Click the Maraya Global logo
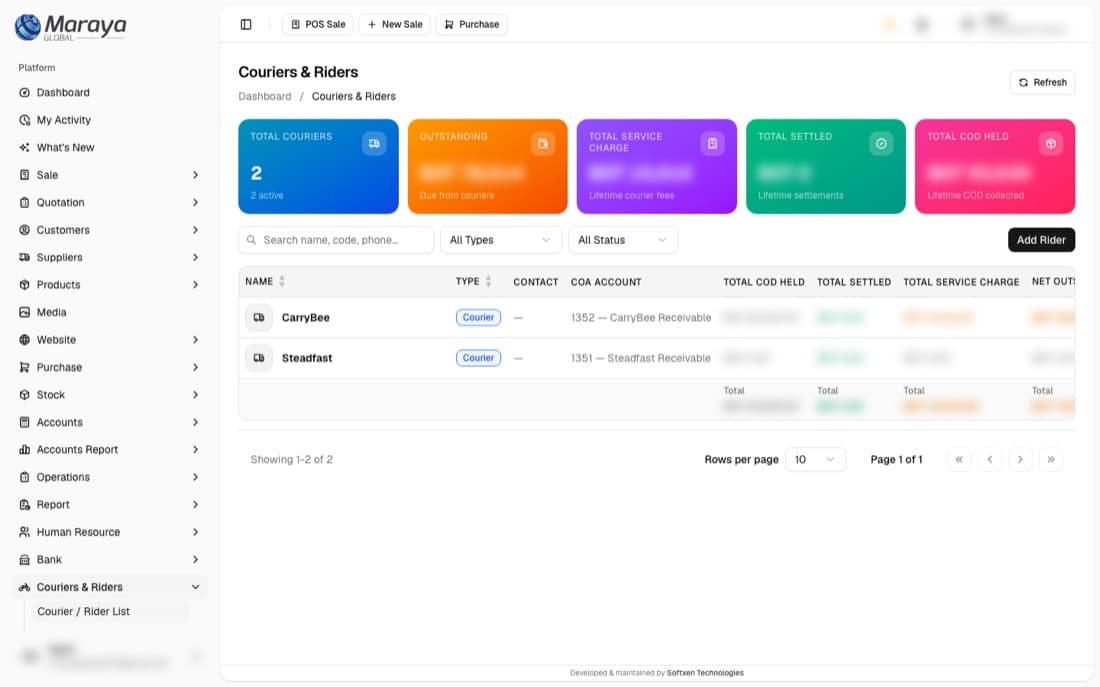 [x=70, y=27]
